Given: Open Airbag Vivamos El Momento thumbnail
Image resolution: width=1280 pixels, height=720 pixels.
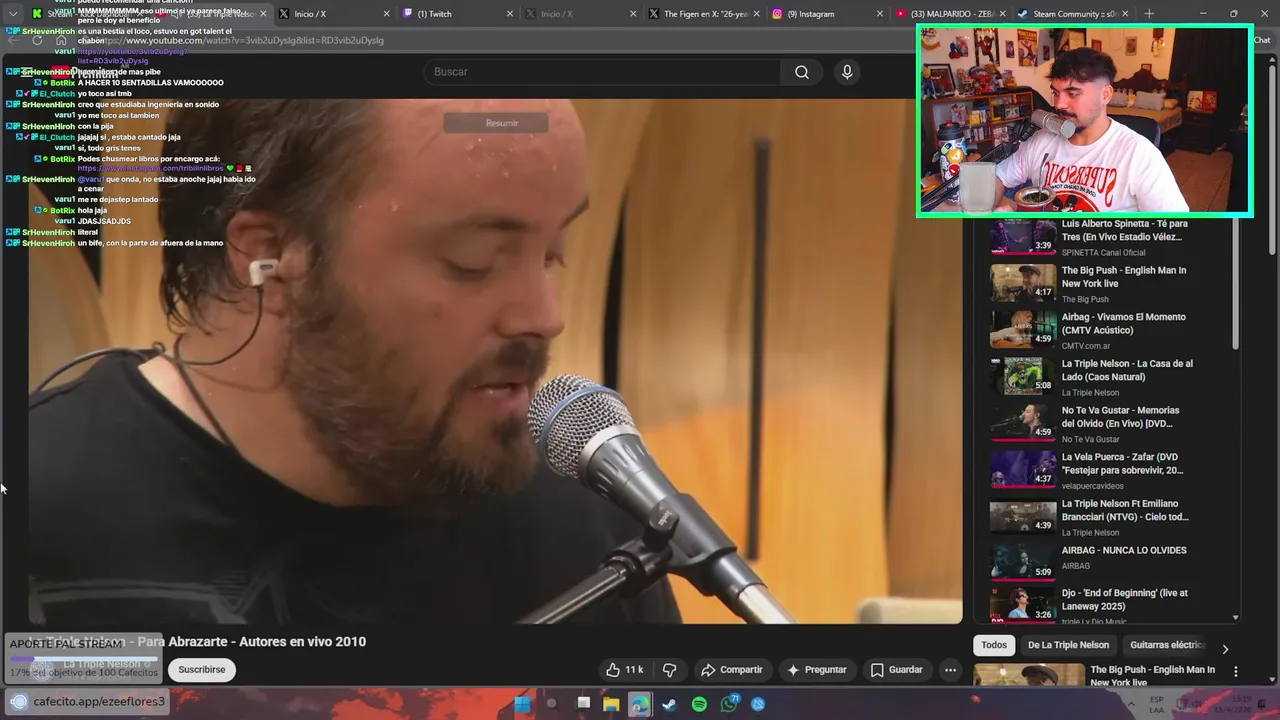Looking at the screenshot, I should (1023, 329).
